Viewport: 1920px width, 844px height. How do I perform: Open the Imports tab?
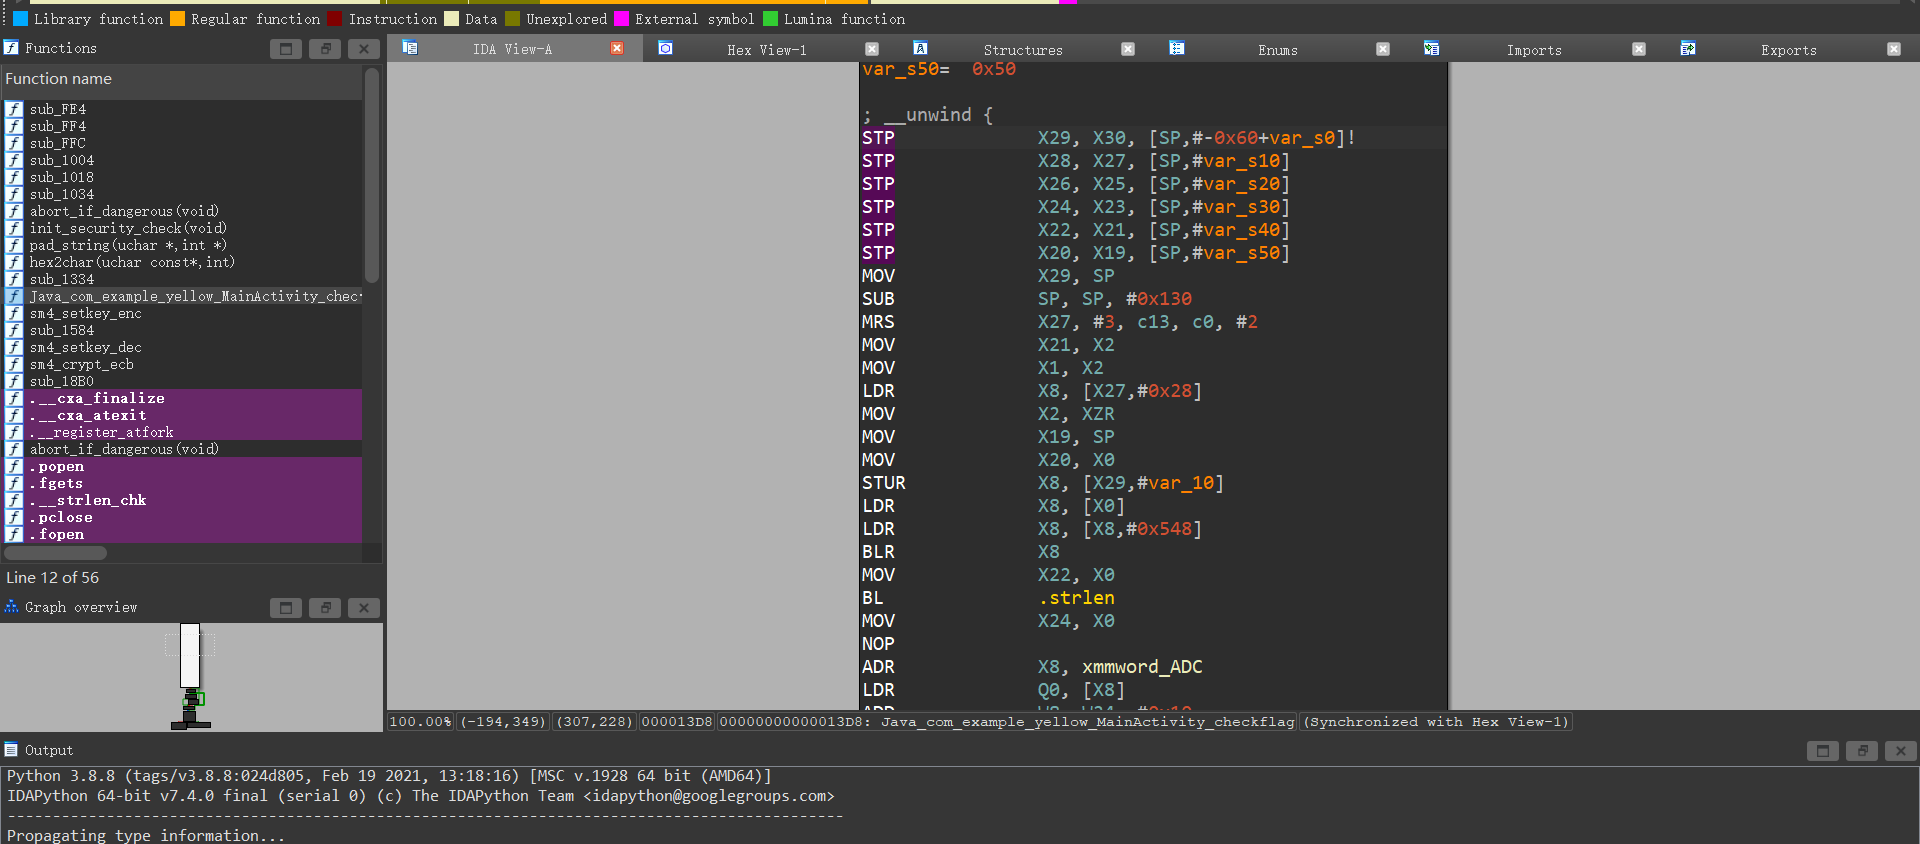[1533, 50]
